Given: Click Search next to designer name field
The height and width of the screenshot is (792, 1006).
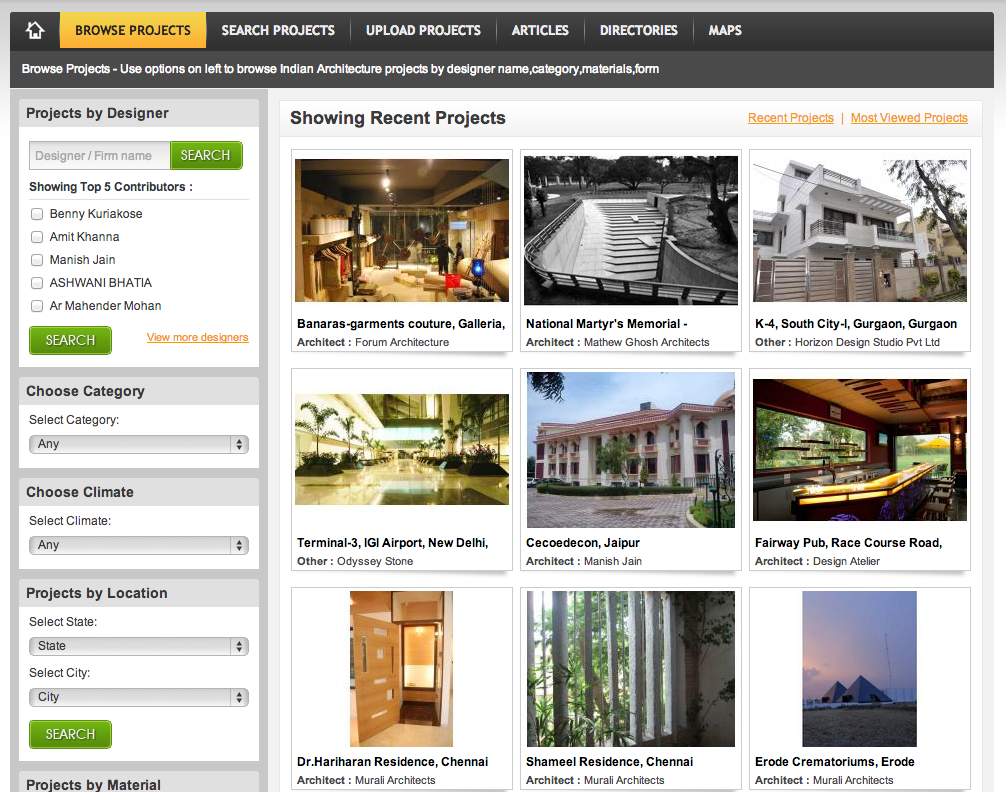Looking at the screenshot, I should tap(206, 155).
